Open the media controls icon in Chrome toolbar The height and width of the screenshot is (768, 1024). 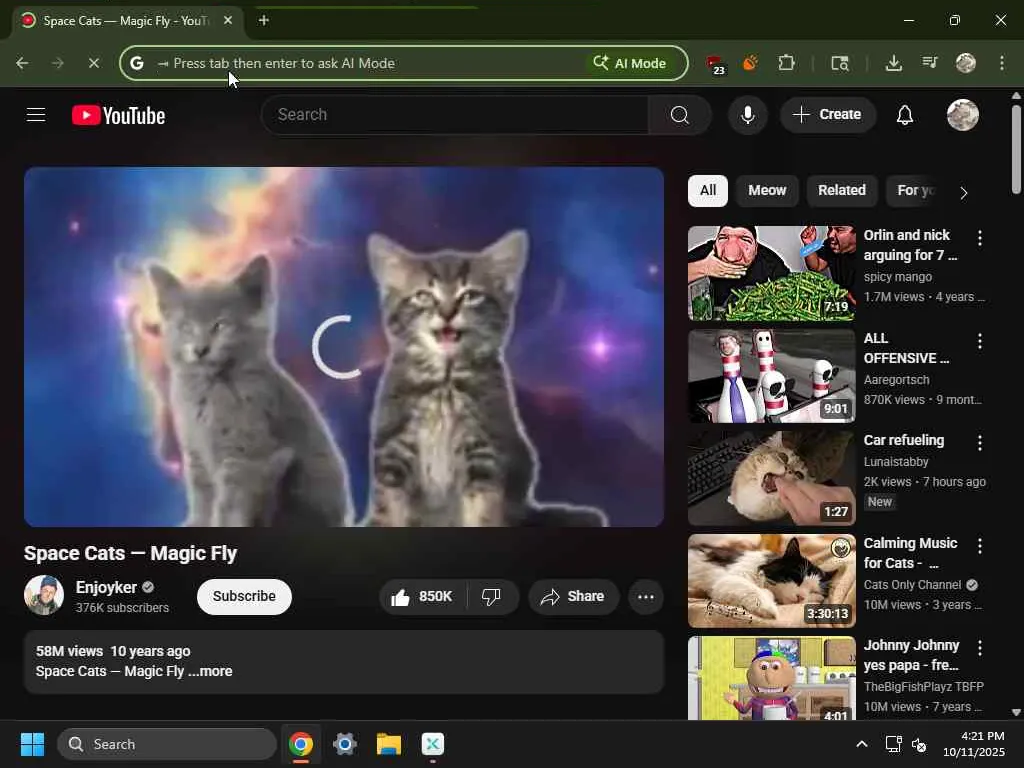click(930, 63)
